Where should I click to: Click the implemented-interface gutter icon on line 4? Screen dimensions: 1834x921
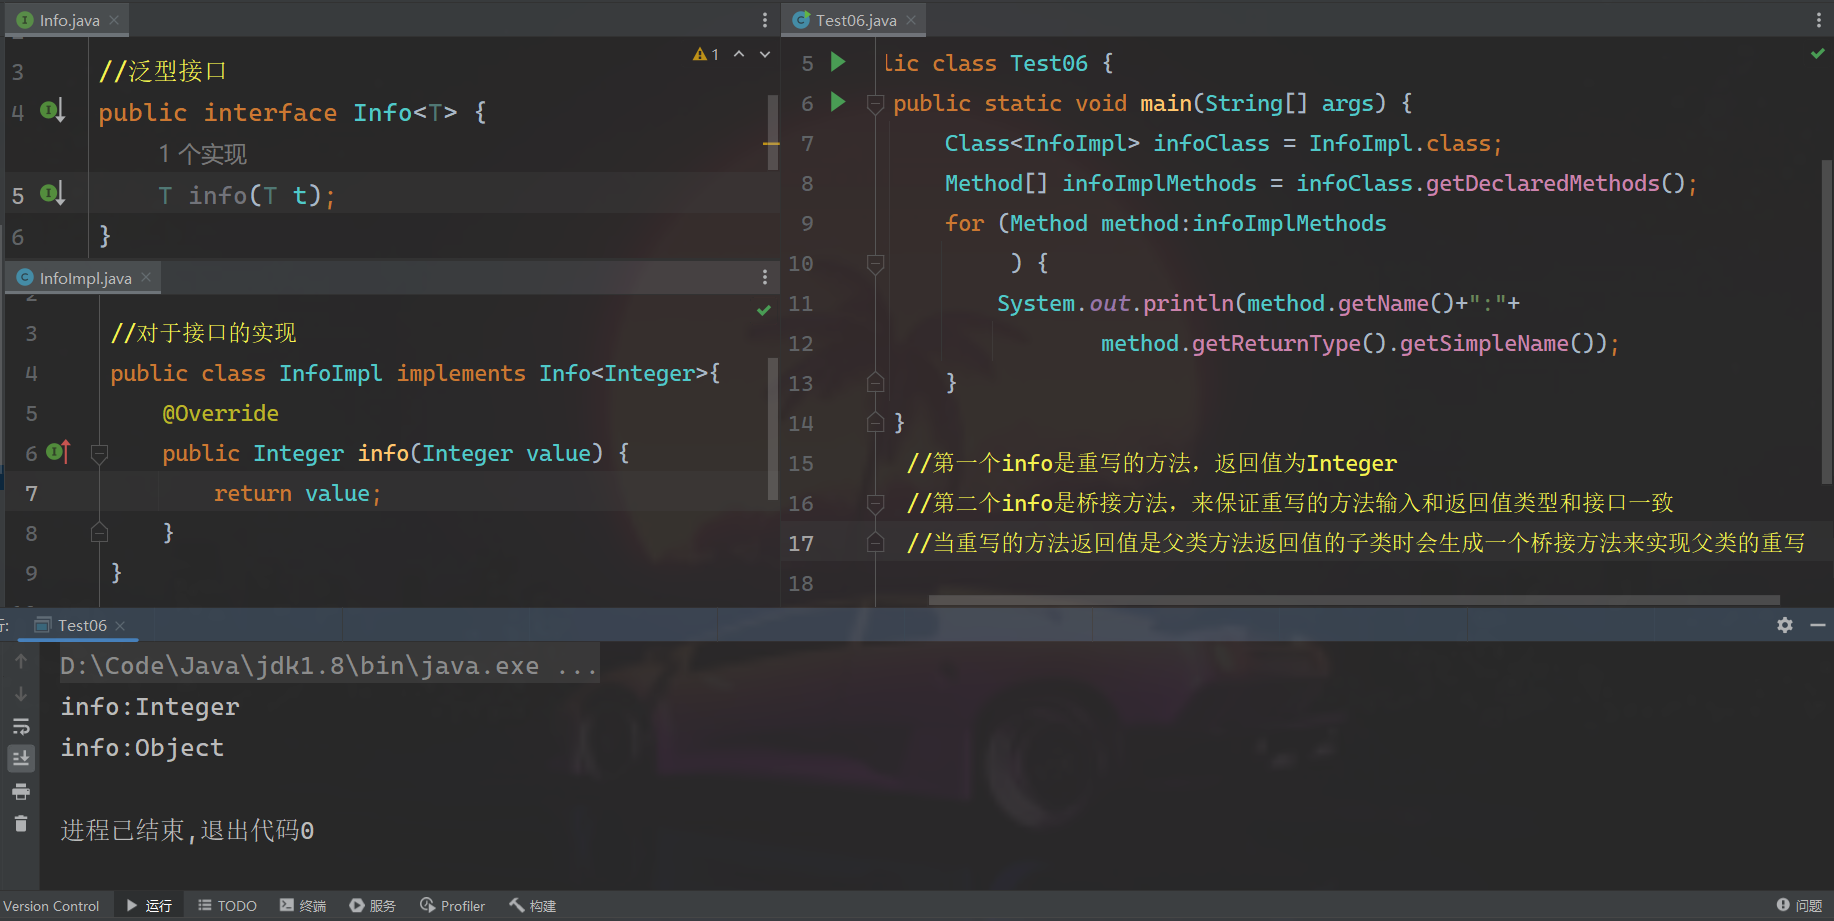coord(52,111)
